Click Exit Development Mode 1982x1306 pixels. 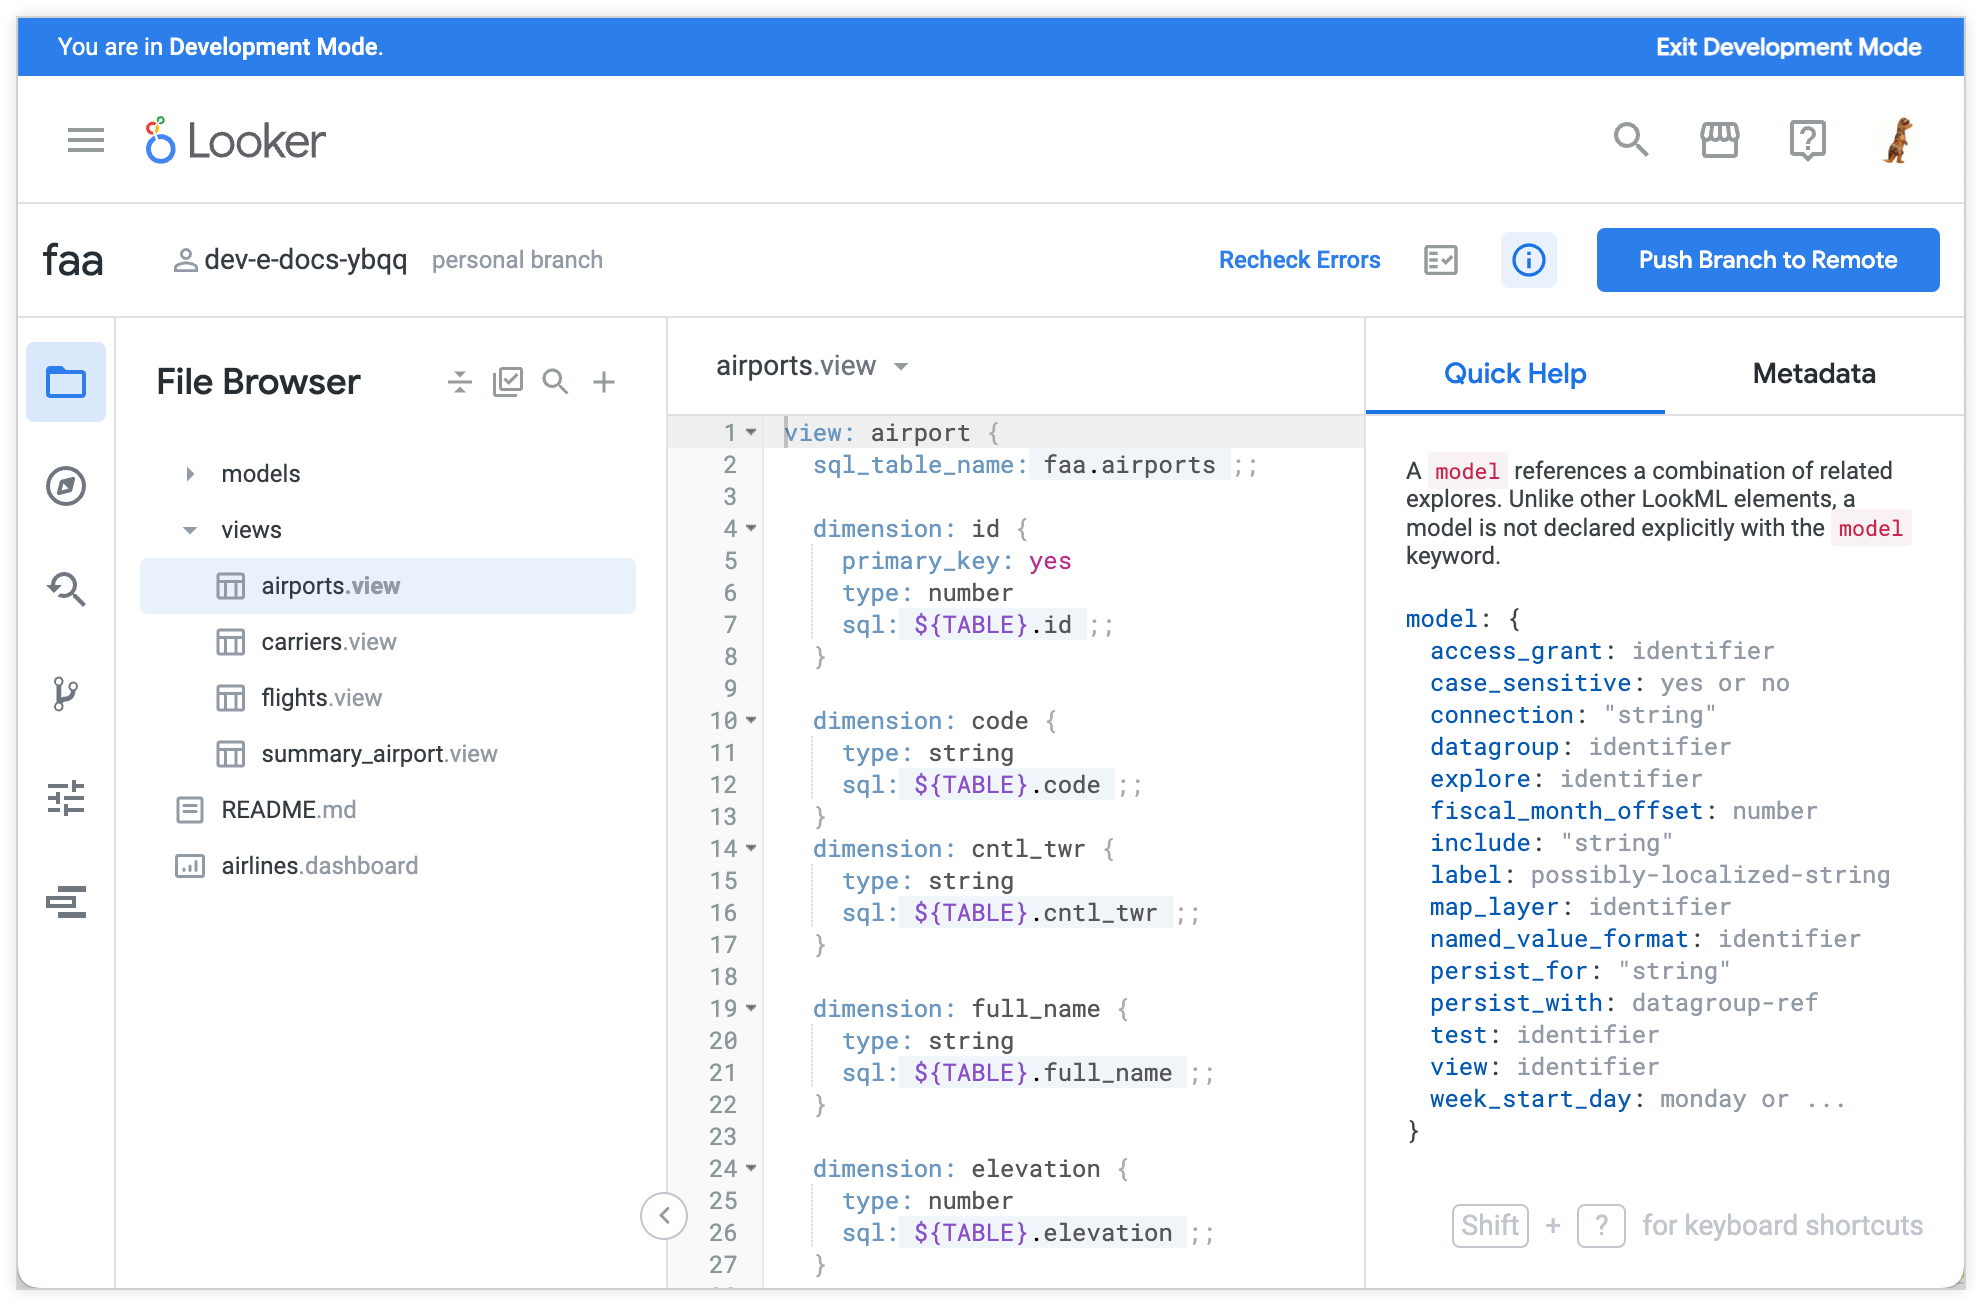click(1788, 47)
